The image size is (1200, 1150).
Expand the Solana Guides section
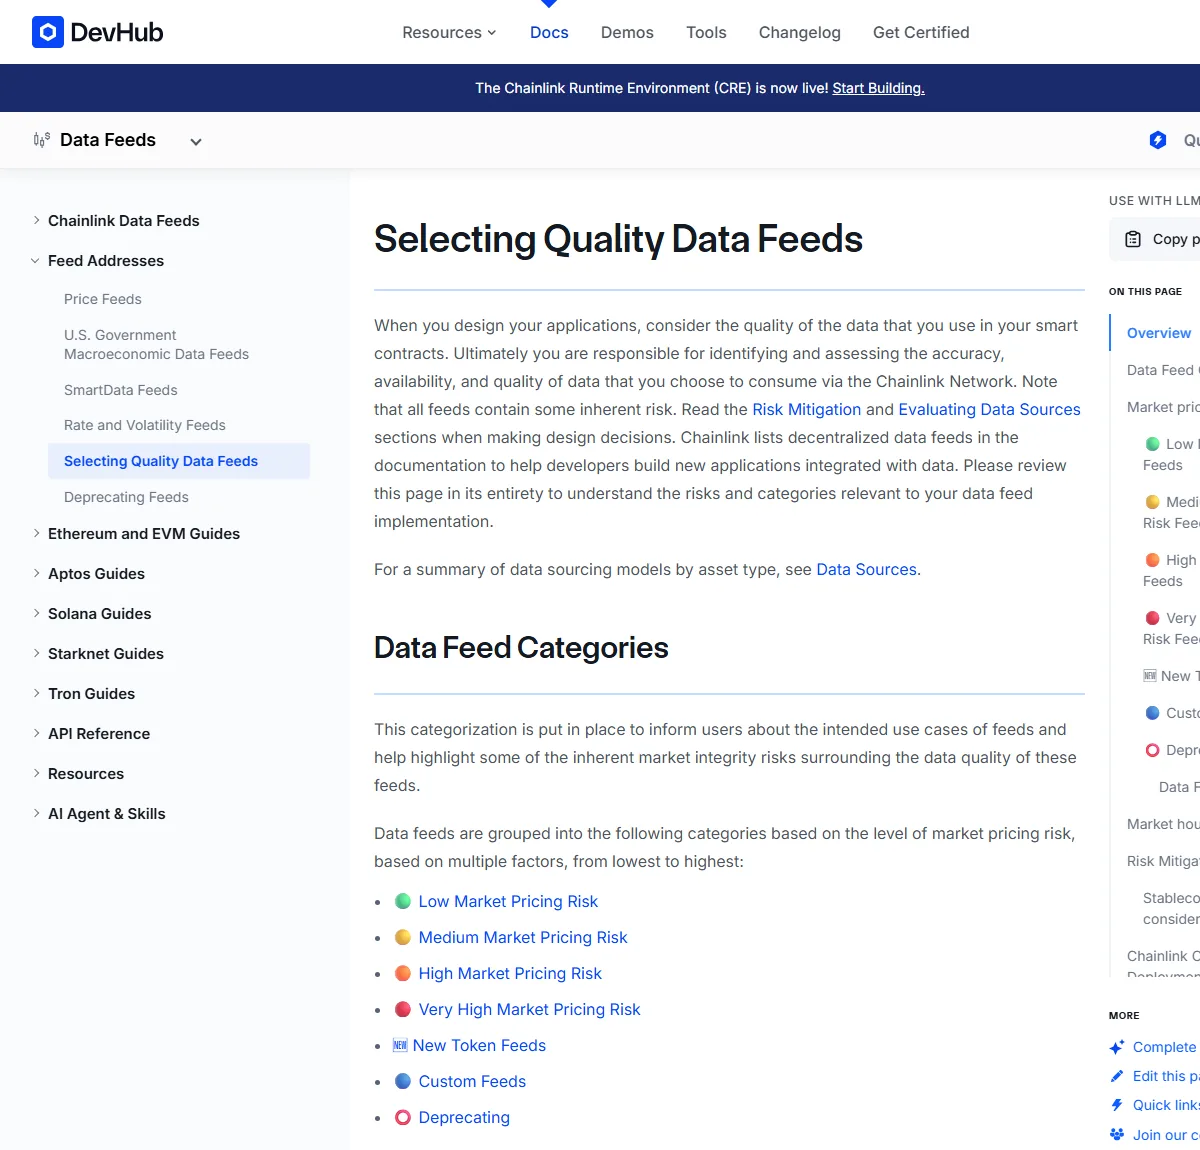click(37, 613)
